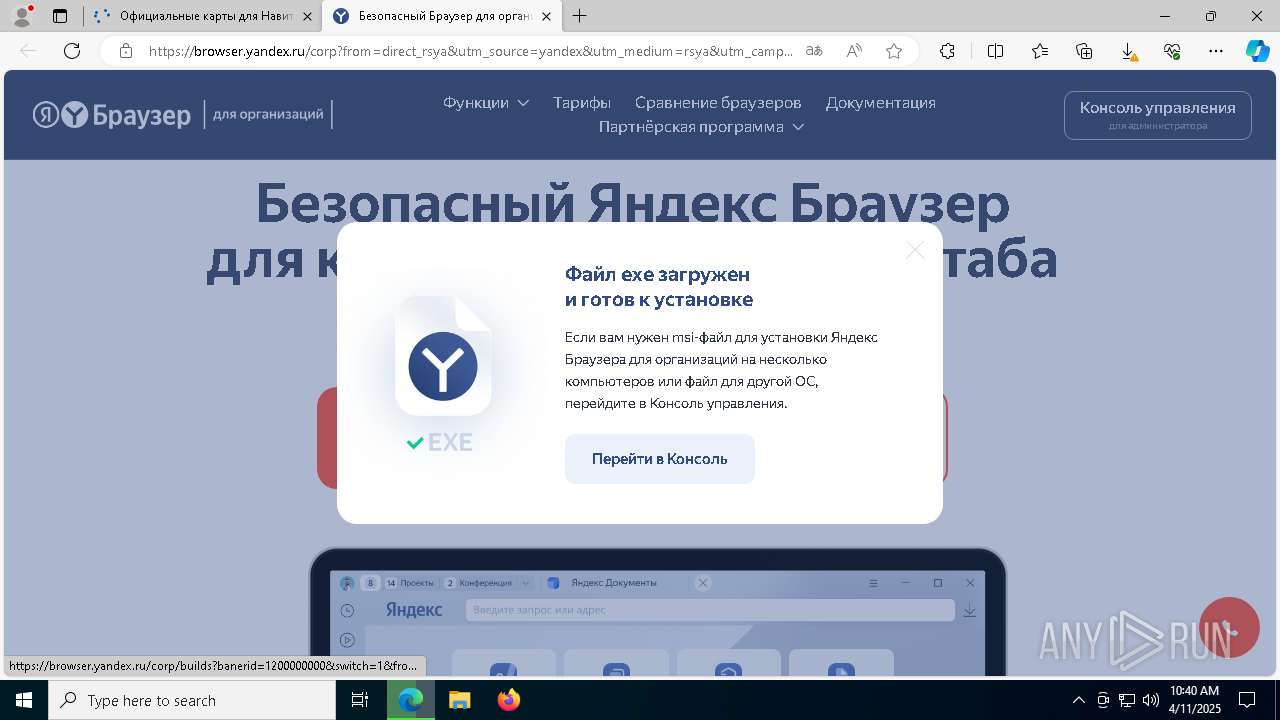Show hidden system tray icons
The image size is (1280, 720).
(x=1078, y=700)
